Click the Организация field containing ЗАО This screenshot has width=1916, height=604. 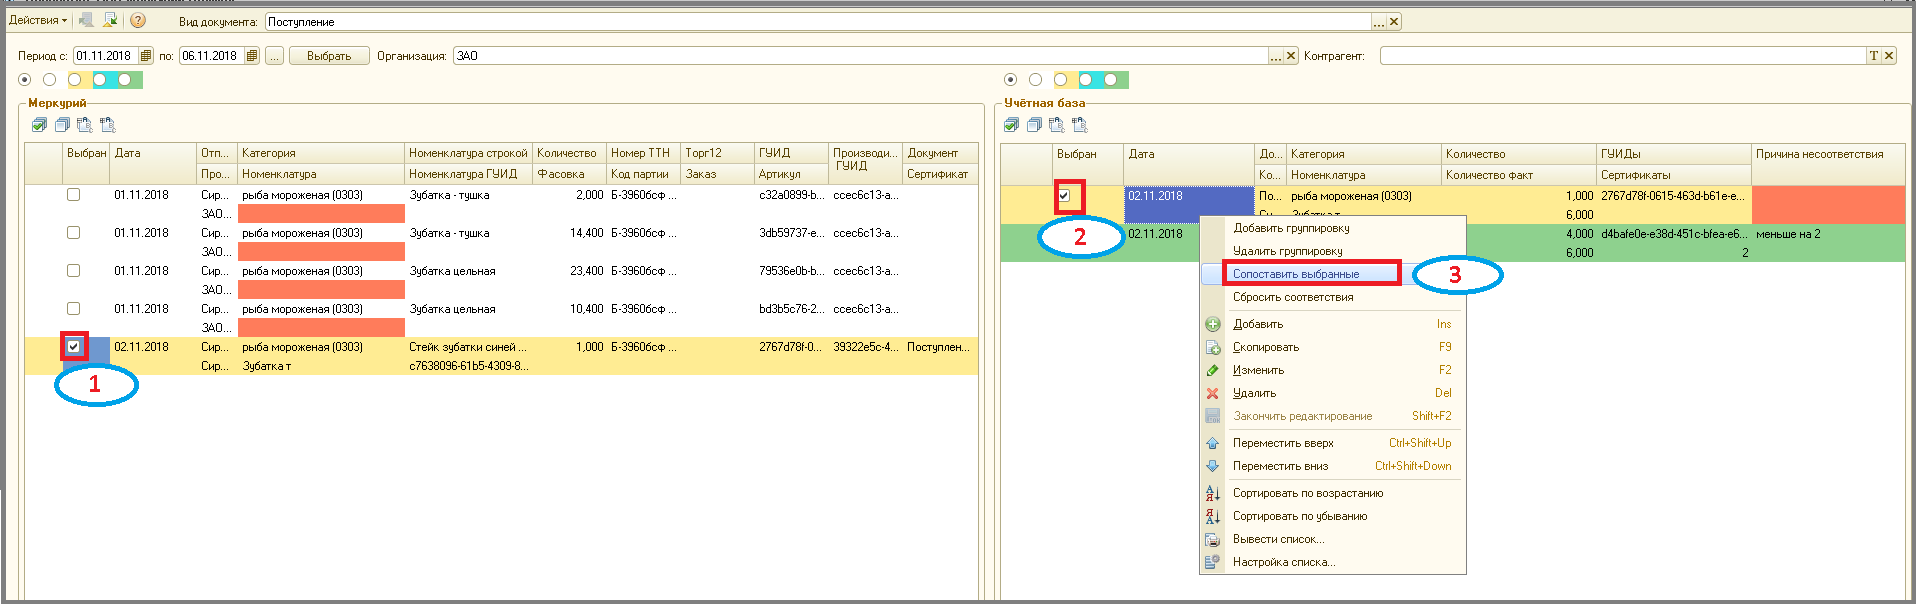[861, 56]
